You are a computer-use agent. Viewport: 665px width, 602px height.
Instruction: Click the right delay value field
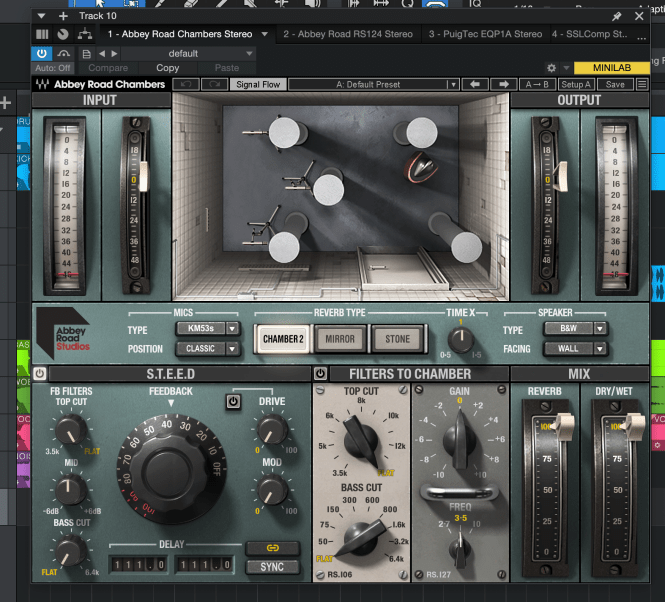pyautogui.click(x=204, y=565)
